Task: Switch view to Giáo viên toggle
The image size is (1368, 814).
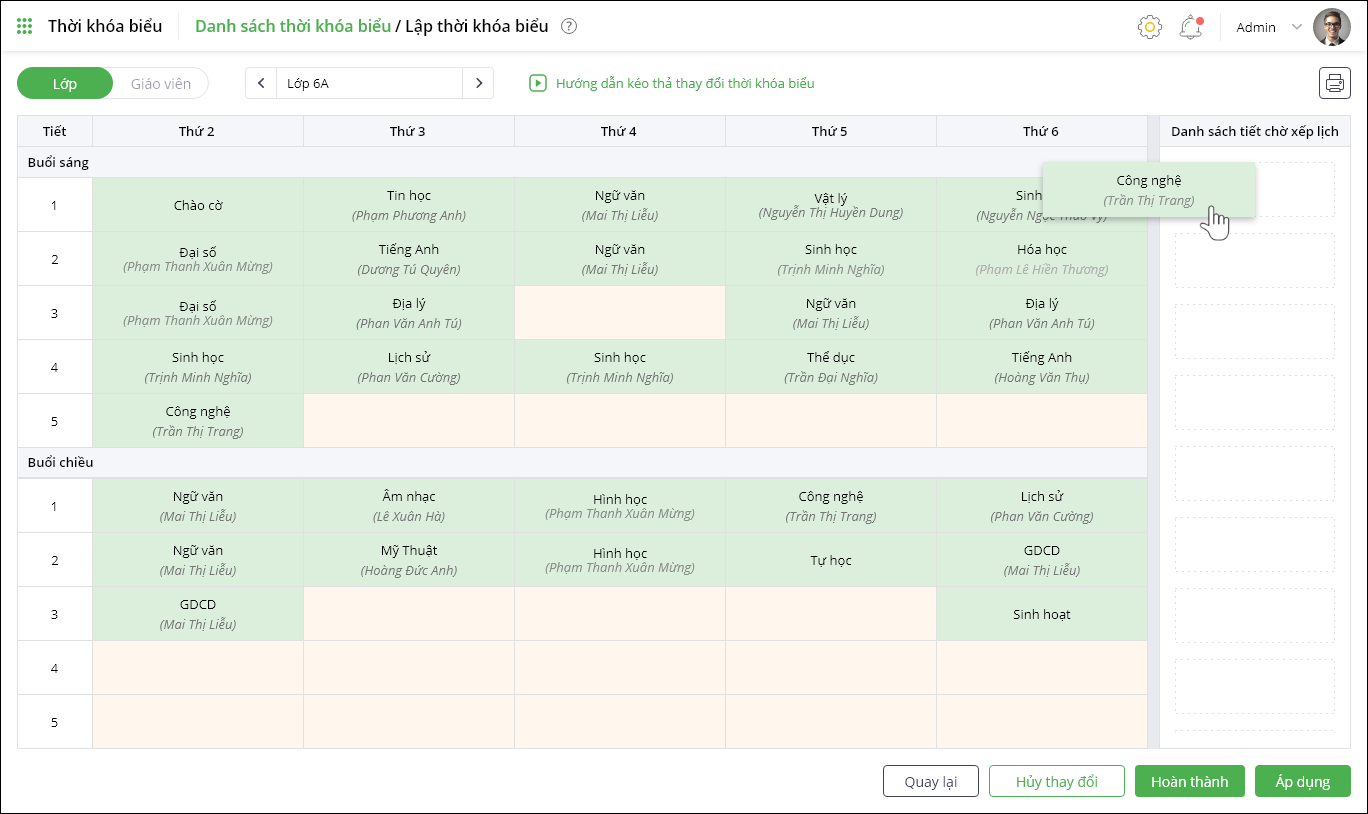Action: (160, 84)
